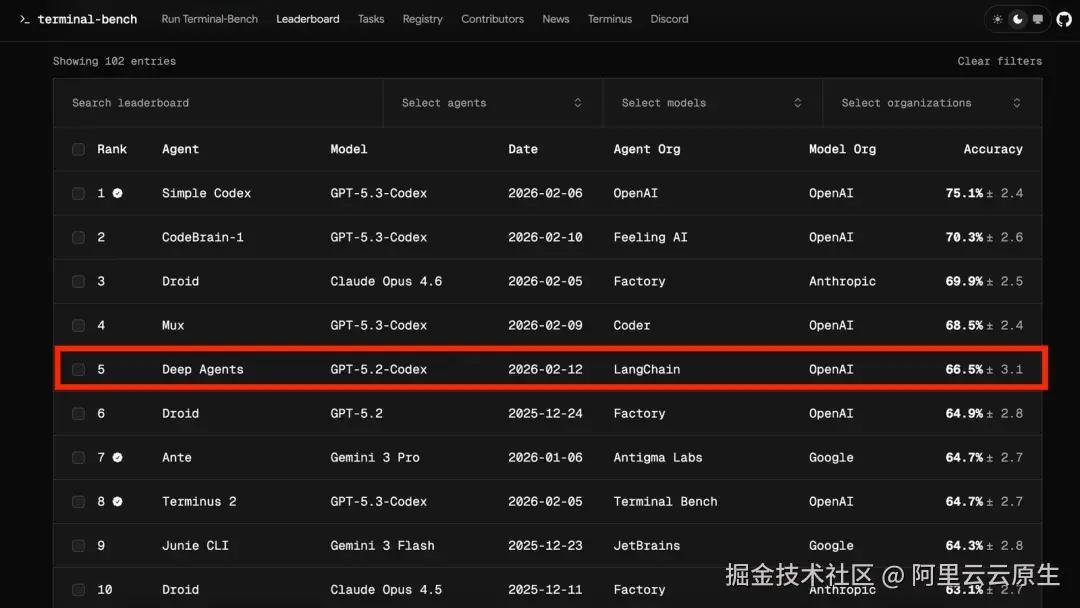Click the Claude Opus 4.5 model cell
The width and height of the screenshot is (1080, 608).
point(386,590)
